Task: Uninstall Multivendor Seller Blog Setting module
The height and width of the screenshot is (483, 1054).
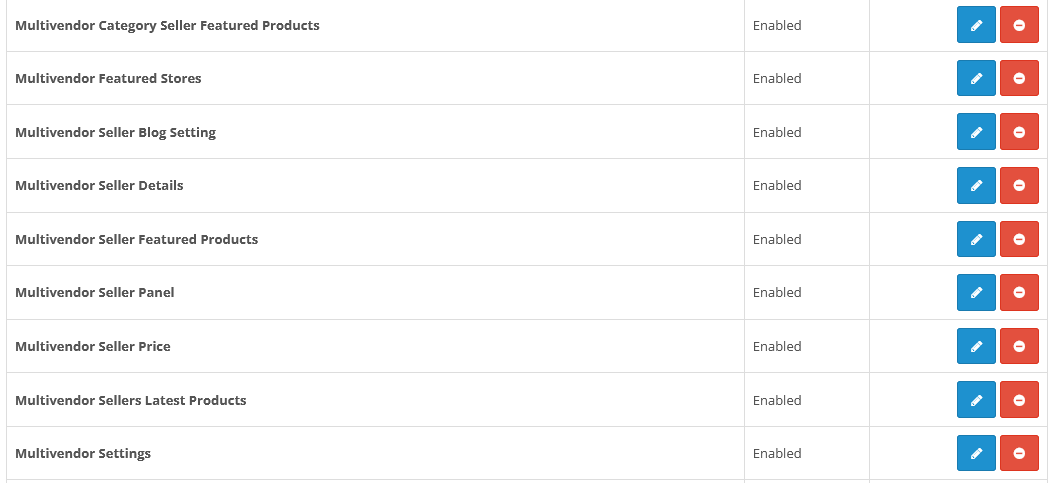Action: [1019, 132]
